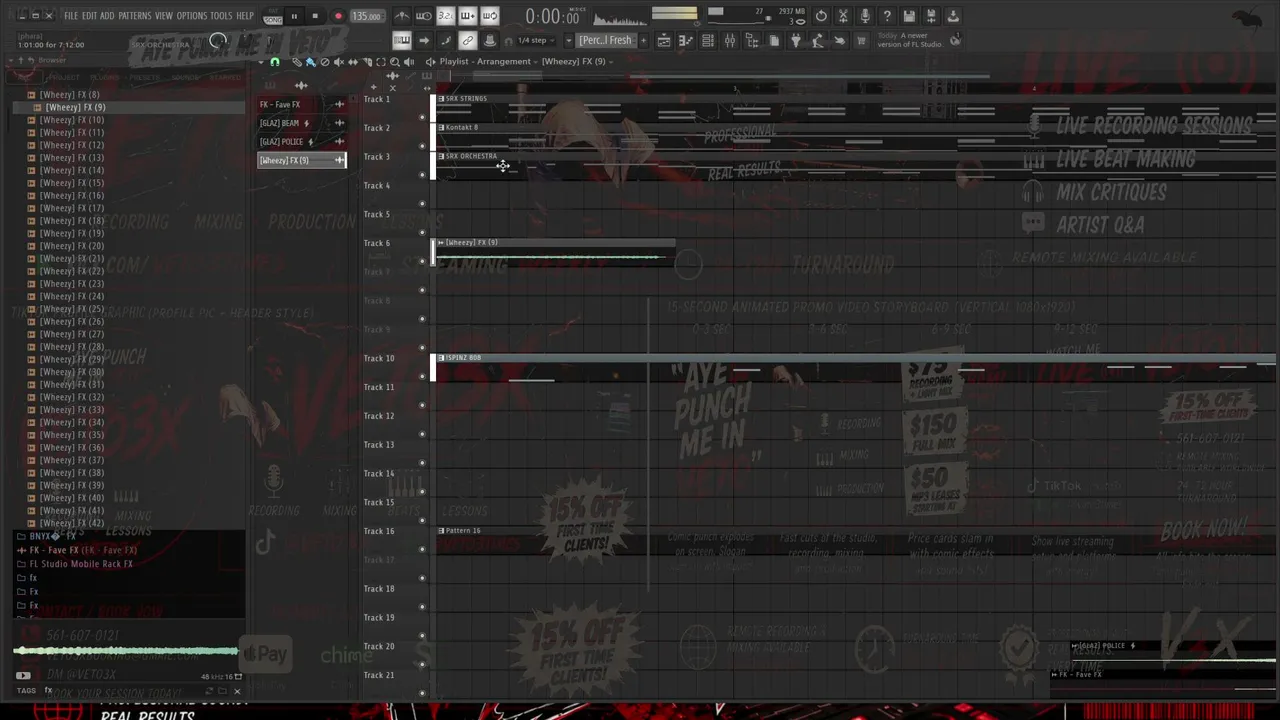Select the Draw pencil tool in playlist
Image resolution: width=1280 pixels, height=720 pixels.
click(297, 62)
